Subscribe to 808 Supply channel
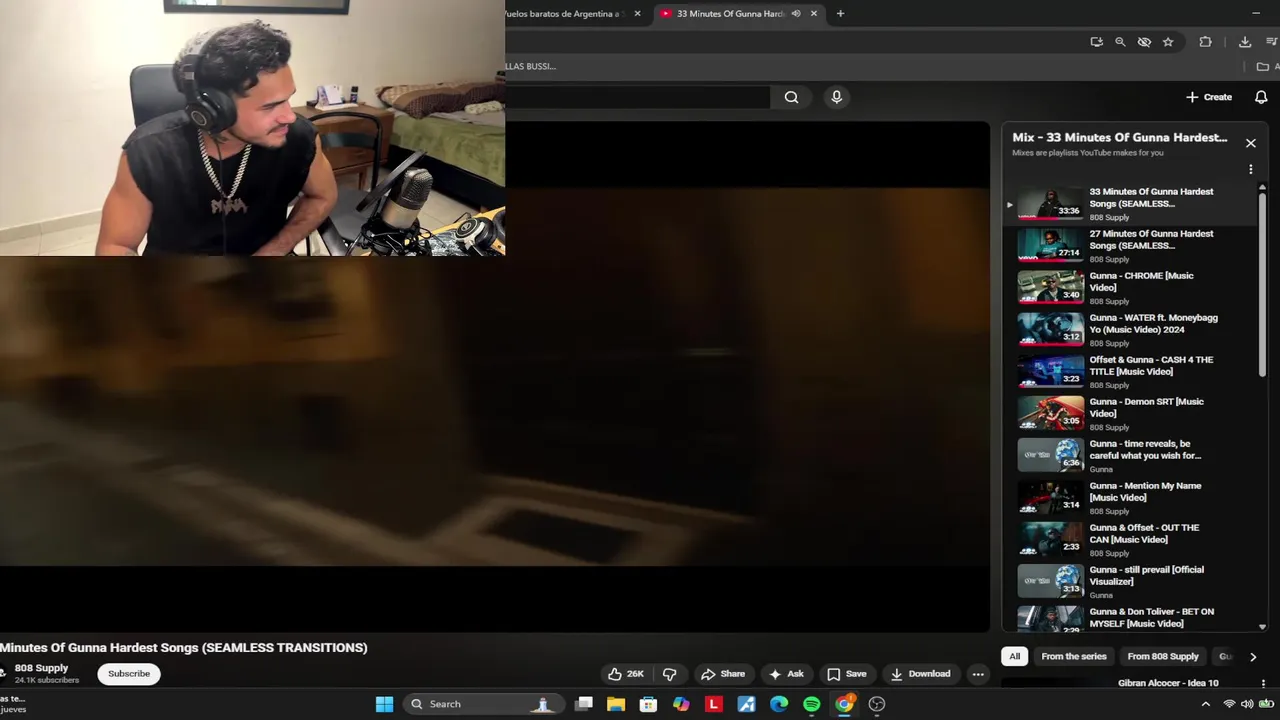Screen dimensions: 1280x720 click(129, 674)
